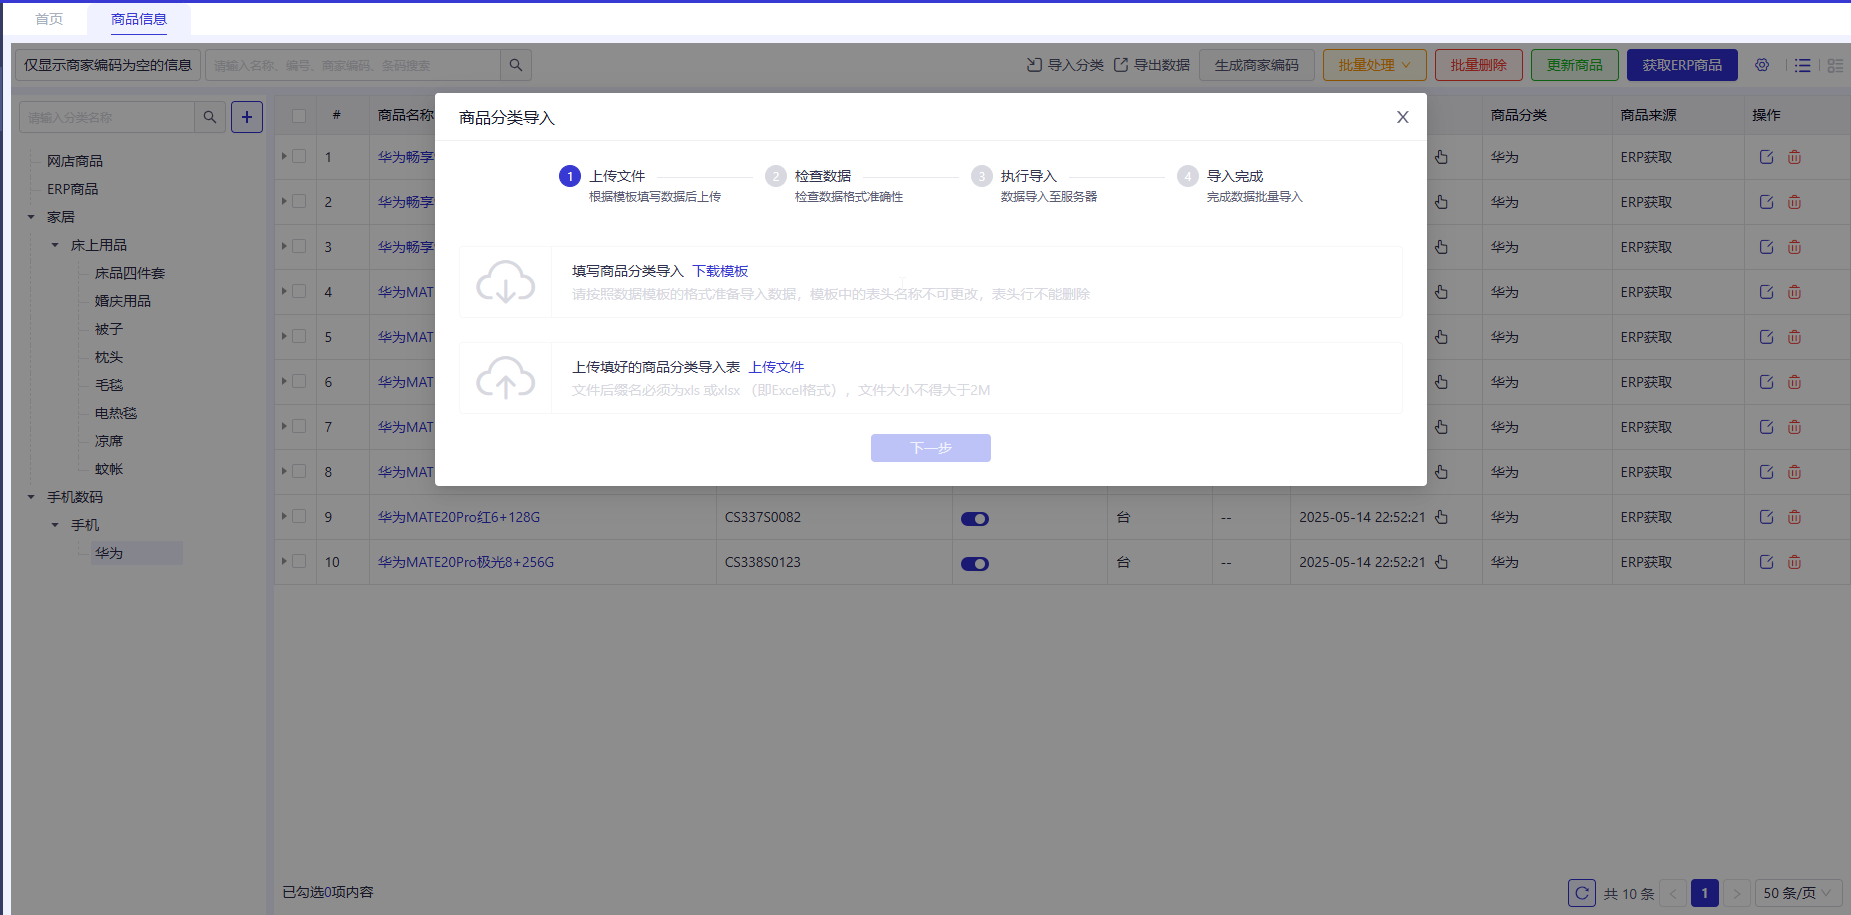Collapse the 手机 tree node
1851x915 pixels.
(55, 525)
